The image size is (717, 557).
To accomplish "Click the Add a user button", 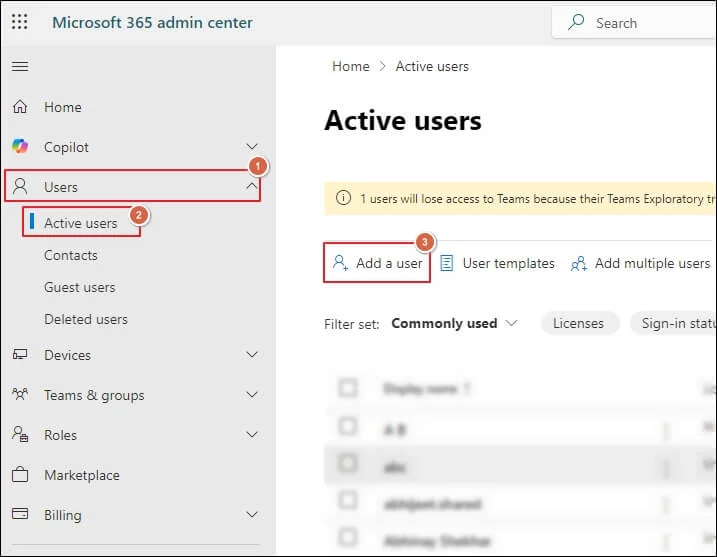I will tap(377, 263).
